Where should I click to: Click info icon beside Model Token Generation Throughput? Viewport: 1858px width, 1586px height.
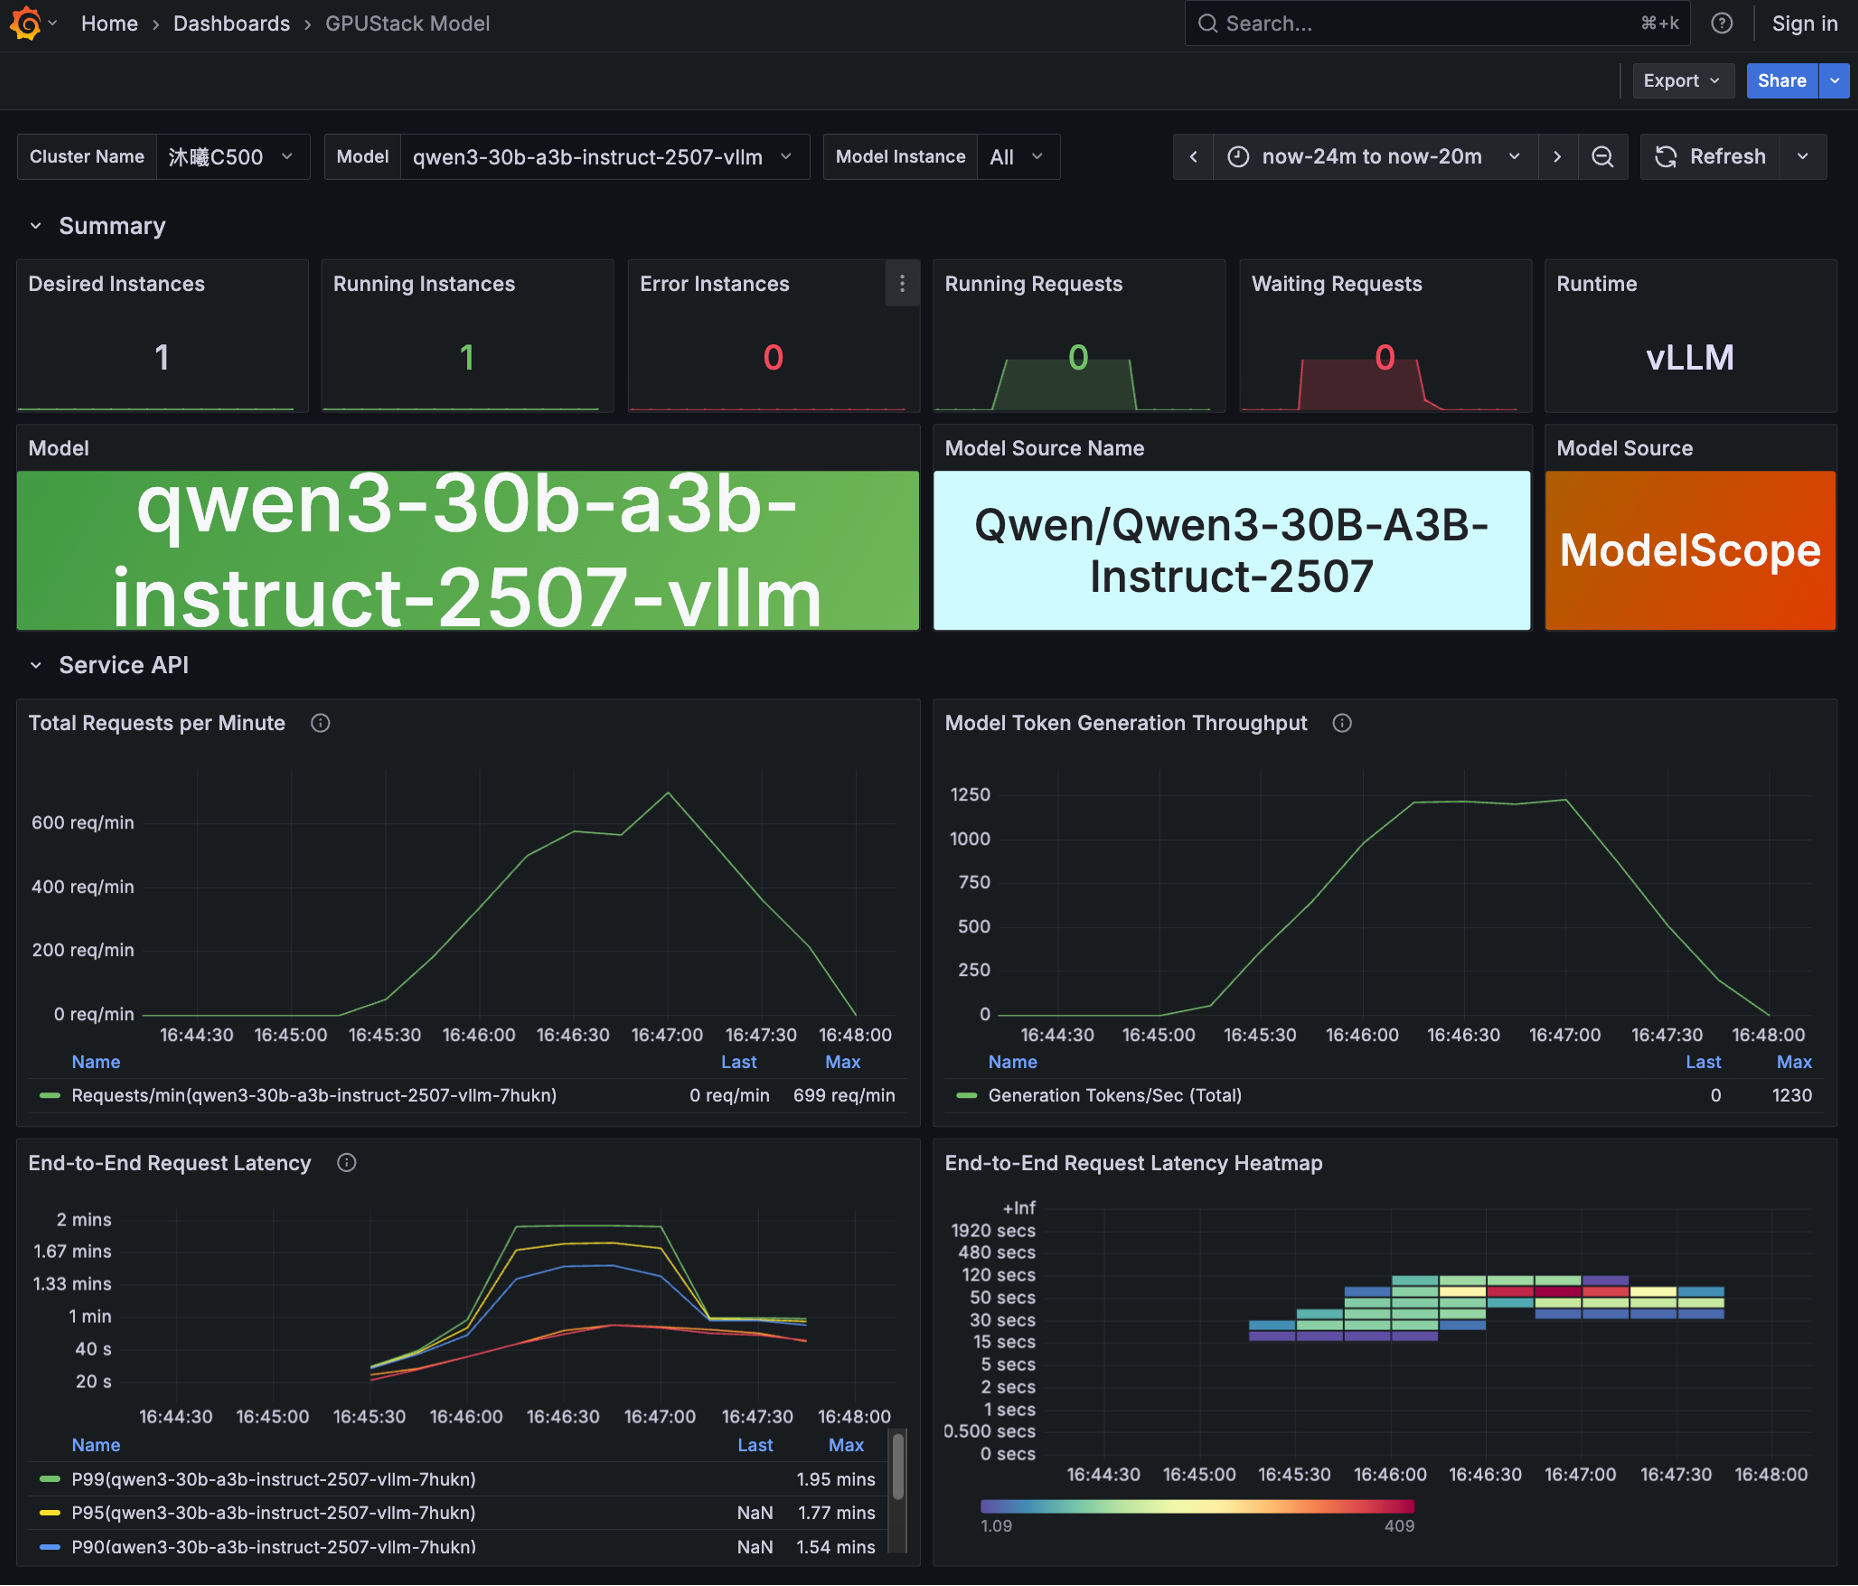[1342, 723]
